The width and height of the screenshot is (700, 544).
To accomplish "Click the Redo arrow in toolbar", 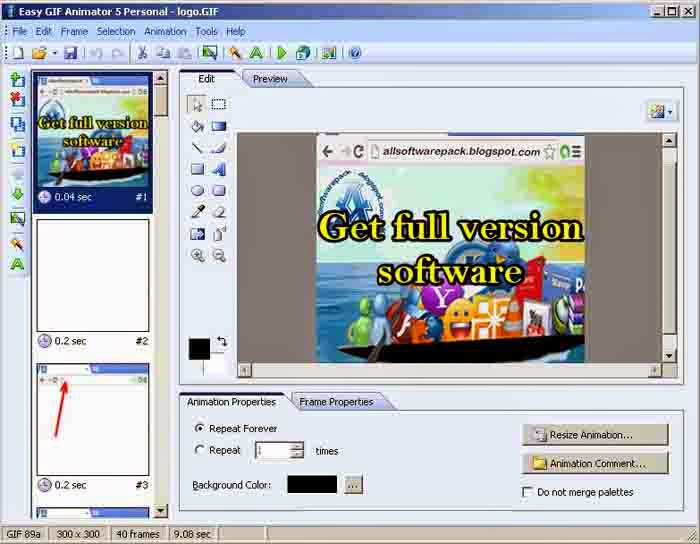I will pyautogui.click(x=117, y=54).
